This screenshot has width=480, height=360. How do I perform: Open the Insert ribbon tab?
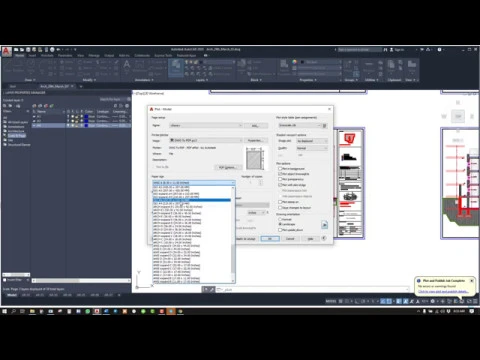(x=32, y=55)
